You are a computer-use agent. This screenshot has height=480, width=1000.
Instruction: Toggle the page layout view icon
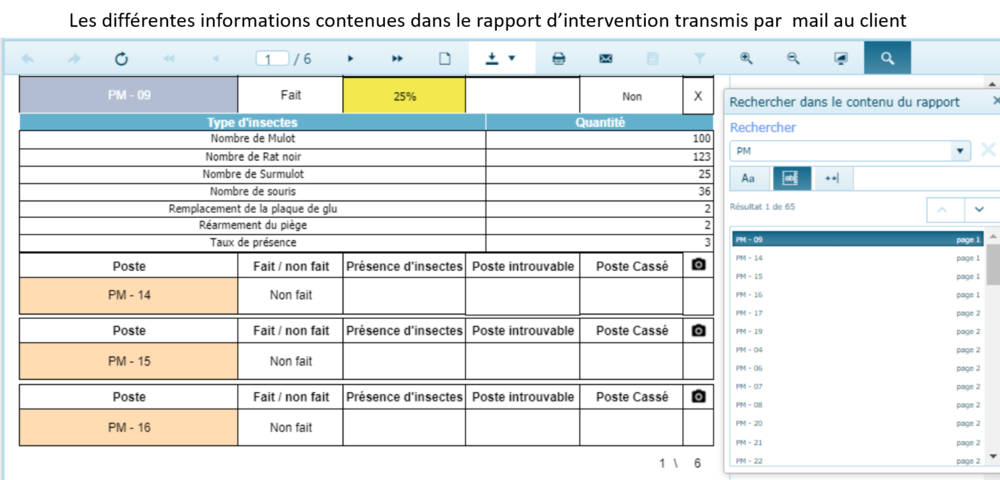[445, 59]
